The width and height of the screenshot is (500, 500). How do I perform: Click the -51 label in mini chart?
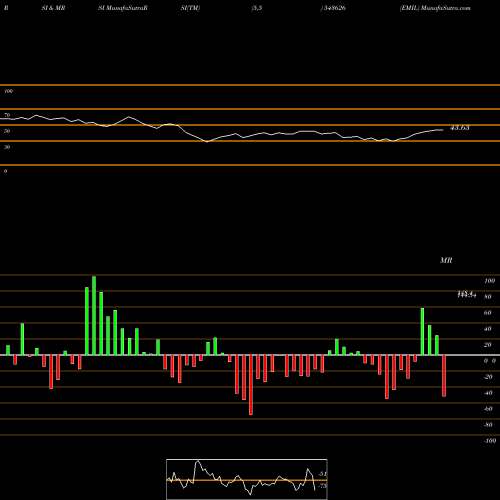(x=322, y=474)
